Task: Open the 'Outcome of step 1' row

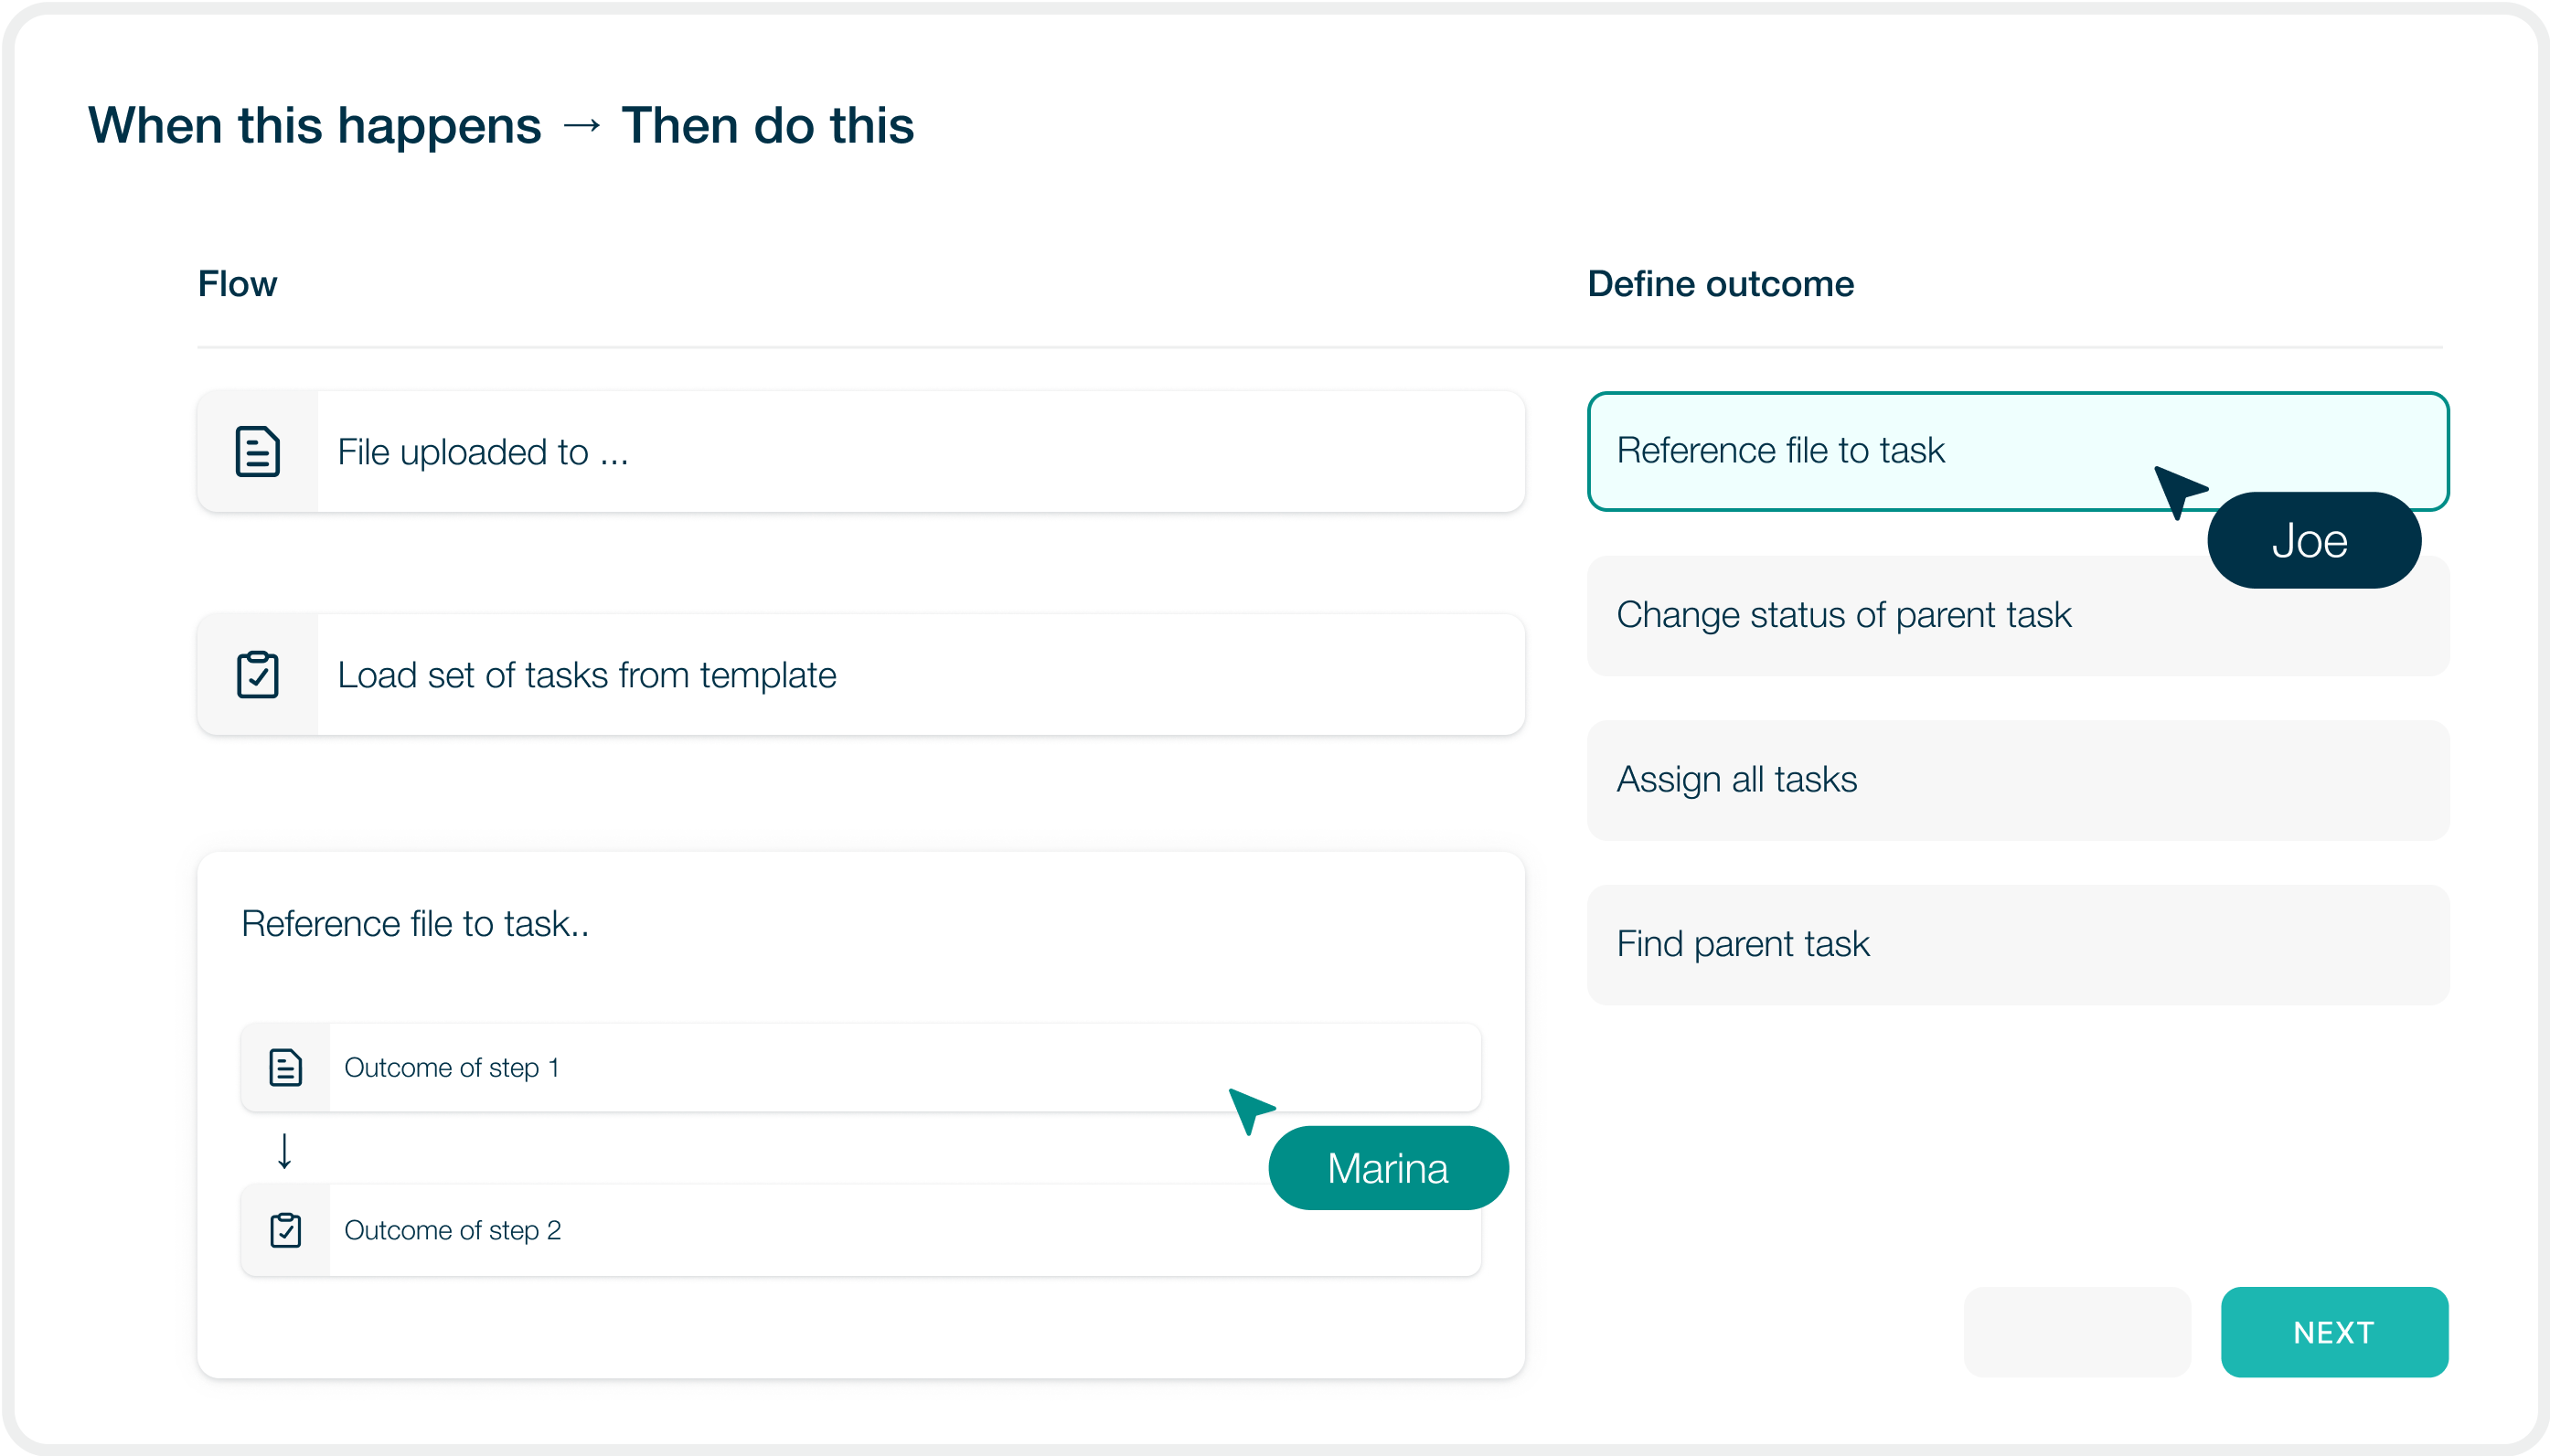Action: [x=860, y=1067]
